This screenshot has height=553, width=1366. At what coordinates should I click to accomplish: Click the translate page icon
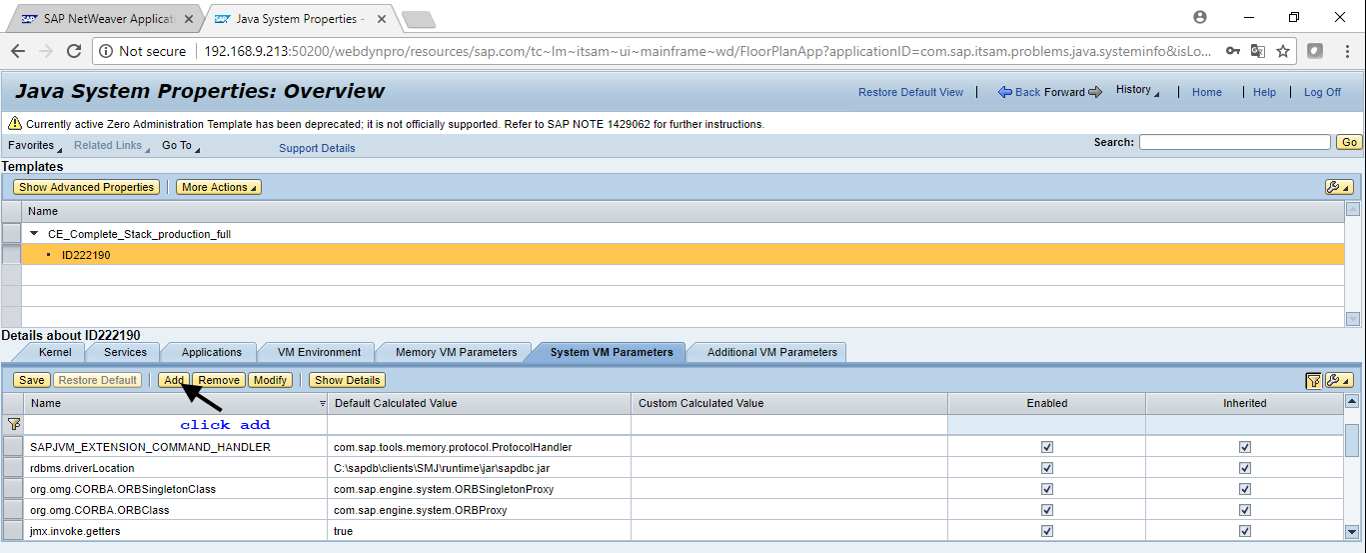(x=1258, y=51)
